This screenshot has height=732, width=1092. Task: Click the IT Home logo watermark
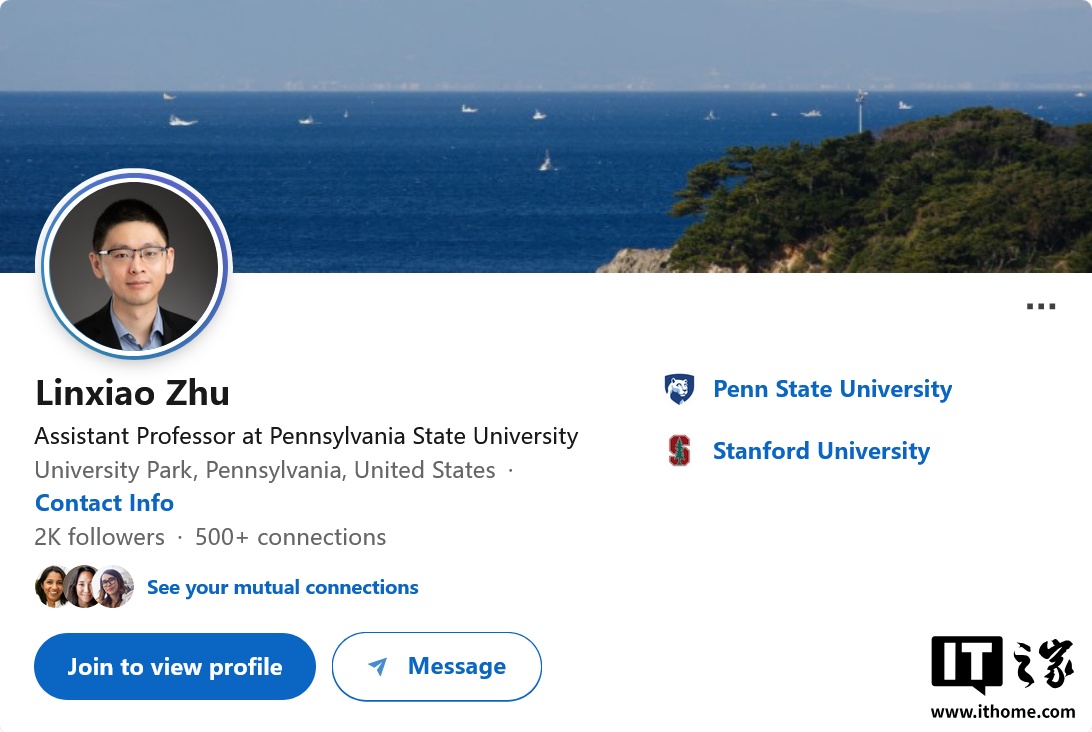(x=1002, y=664)
